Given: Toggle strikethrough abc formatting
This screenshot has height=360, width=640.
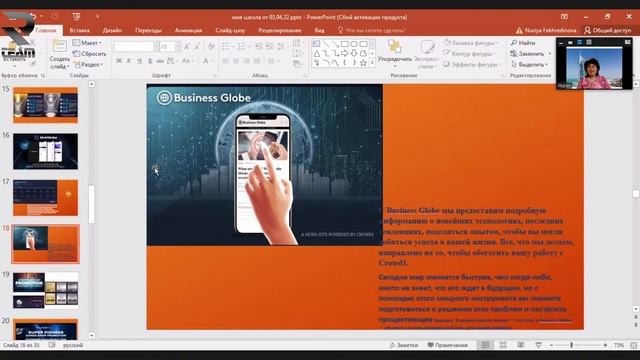Looking at the screenshot, I should [160, 61].
